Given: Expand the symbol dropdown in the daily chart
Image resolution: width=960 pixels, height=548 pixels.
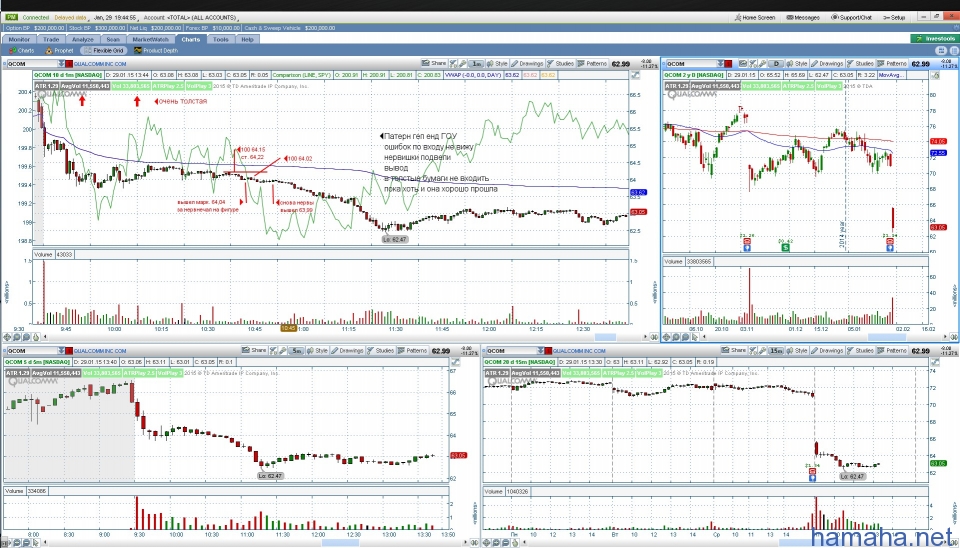Looking at the screenshot, I should [719, 64].
